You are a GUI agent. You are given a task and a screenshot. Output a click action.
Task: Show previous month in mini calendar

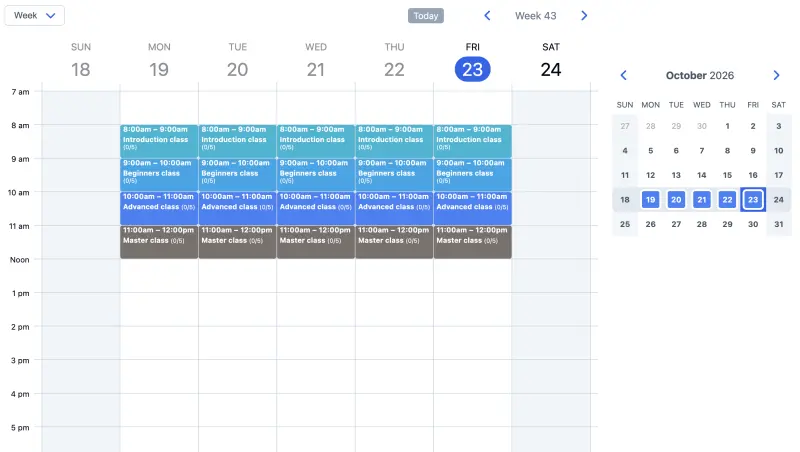[623, 76]
